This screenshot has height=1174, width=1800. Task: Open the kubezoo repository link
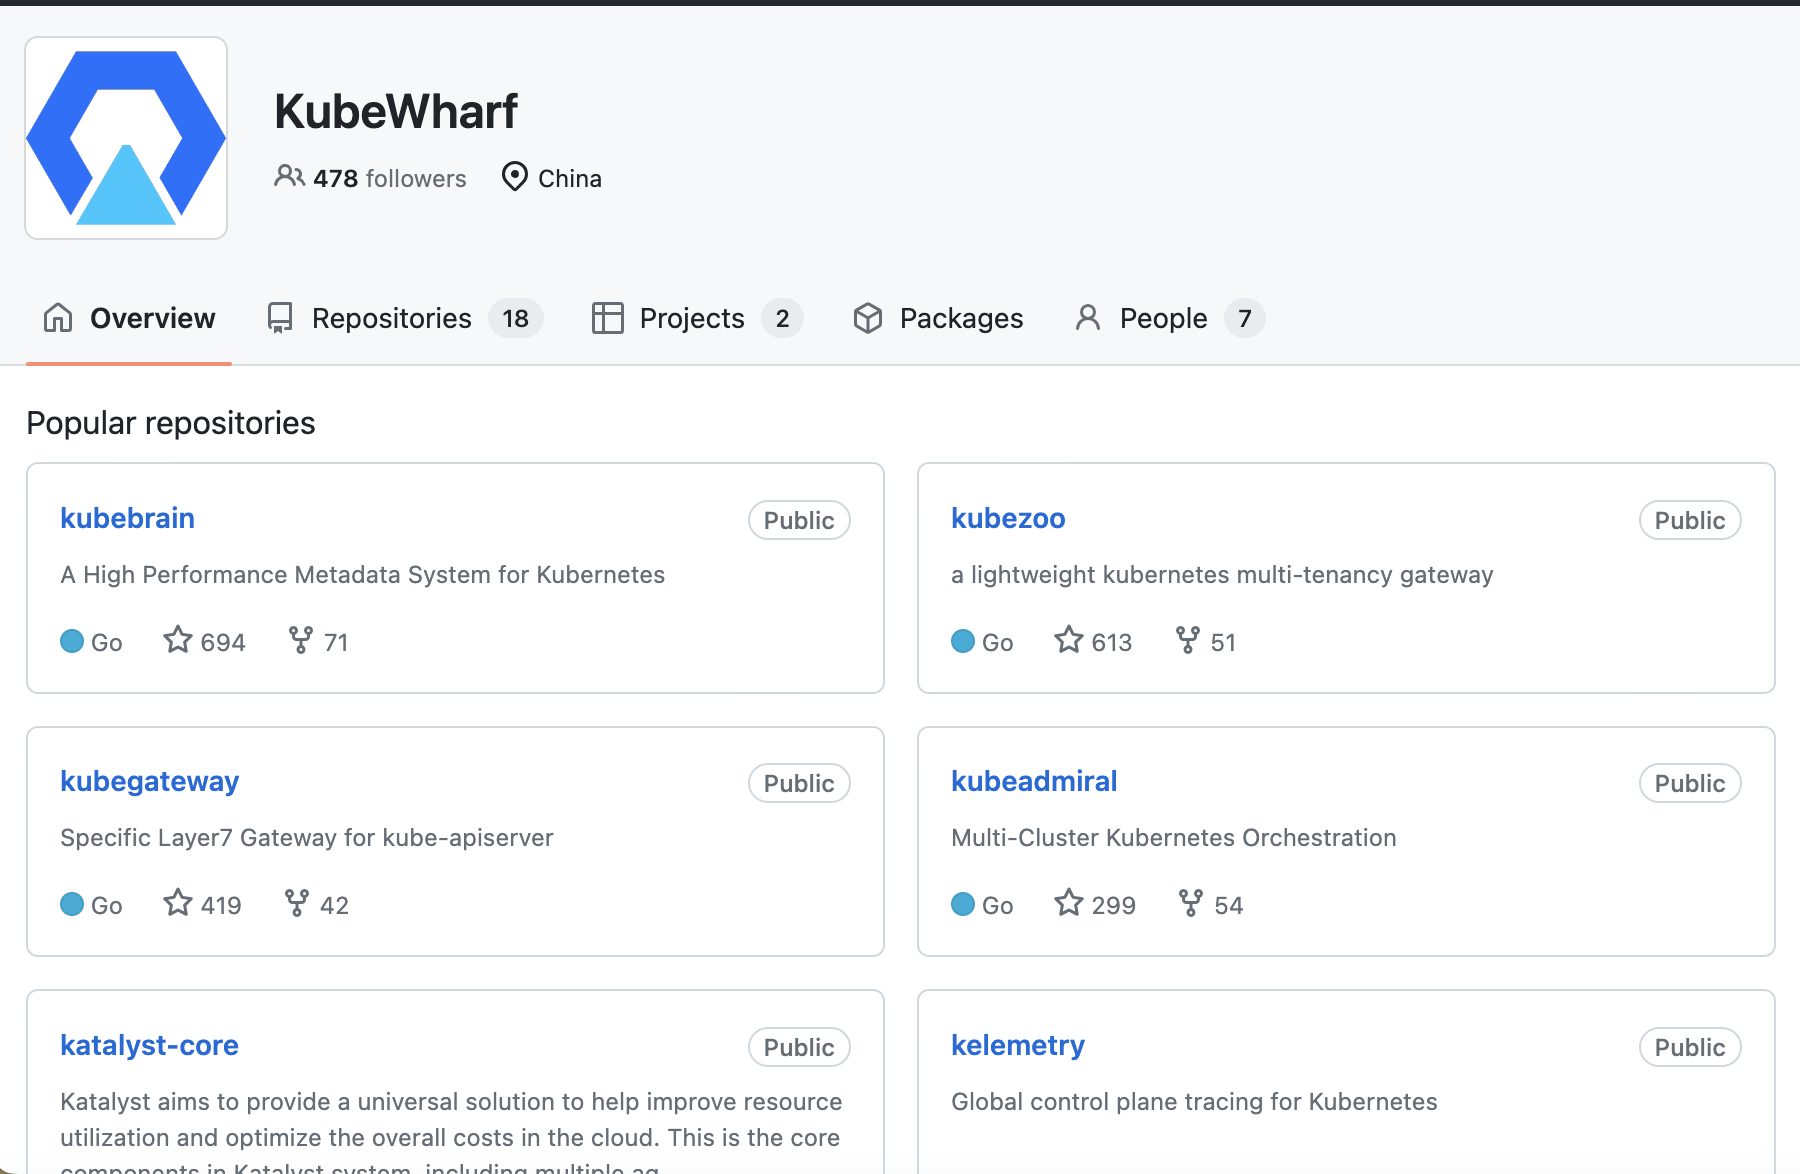tap(1008, 518)
